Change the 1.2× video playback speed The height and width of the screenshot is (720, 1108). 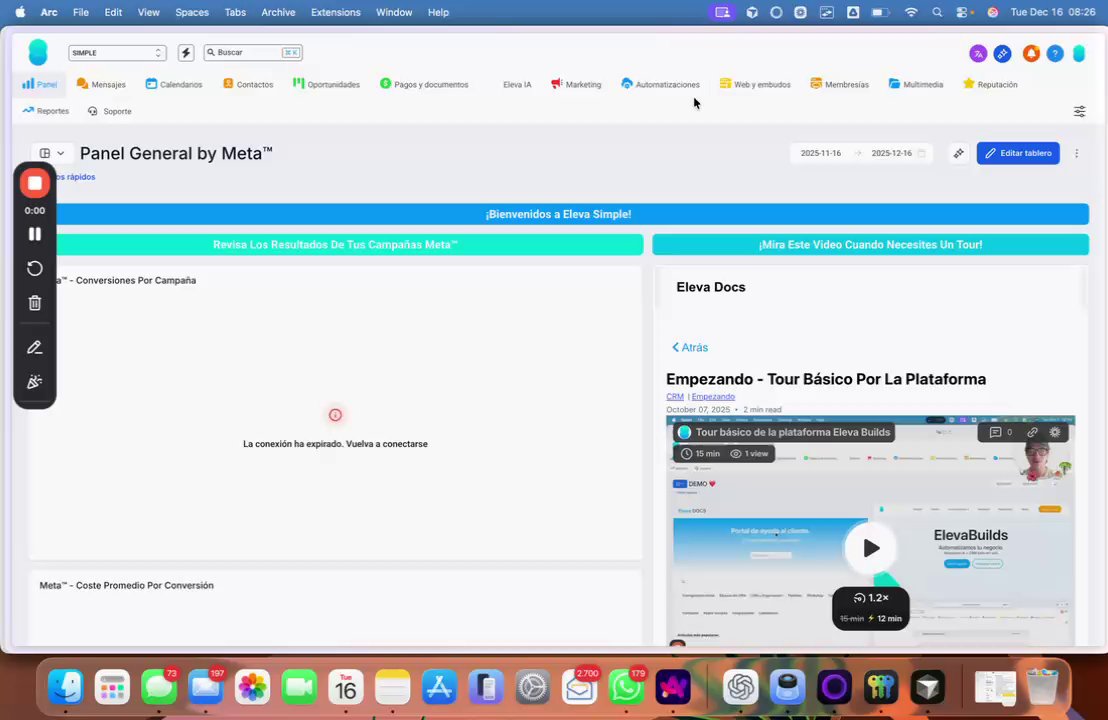coord(871,598)
